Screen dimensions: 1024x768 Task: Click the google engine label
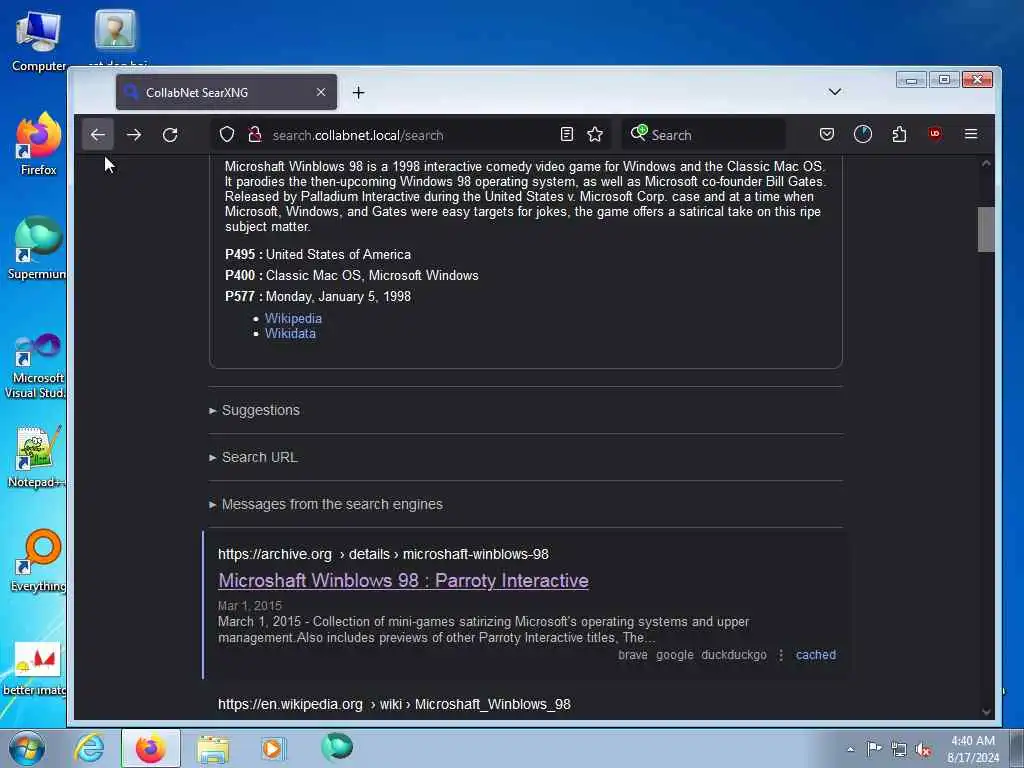tap(675, 654)
